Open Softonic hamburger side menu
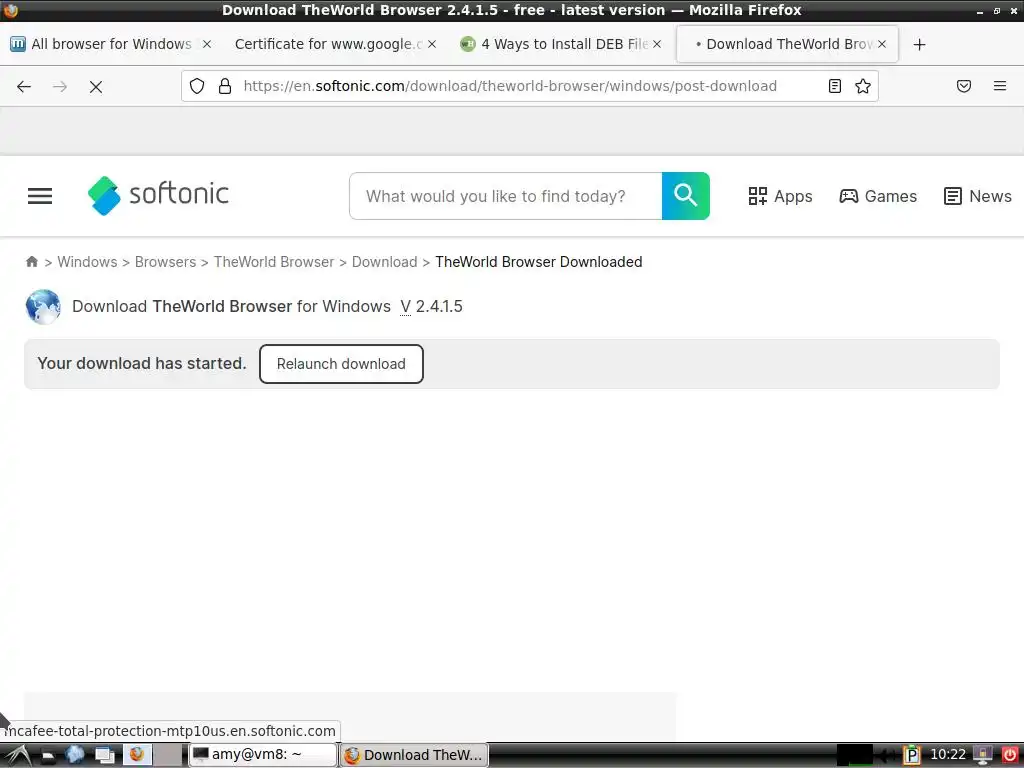The height and width of the screenshot is (768, 1024). pos(40,196)
